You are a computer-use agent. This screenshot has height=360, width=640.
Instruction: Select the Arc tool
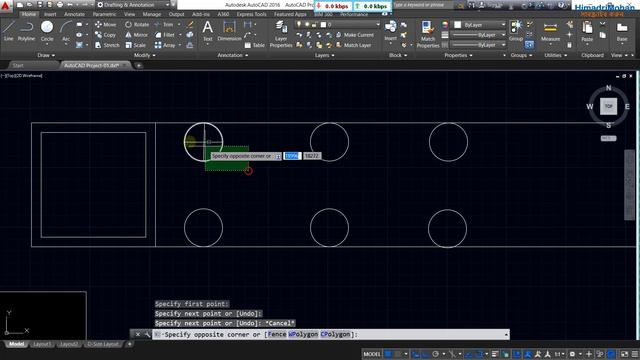coord(66,31)
